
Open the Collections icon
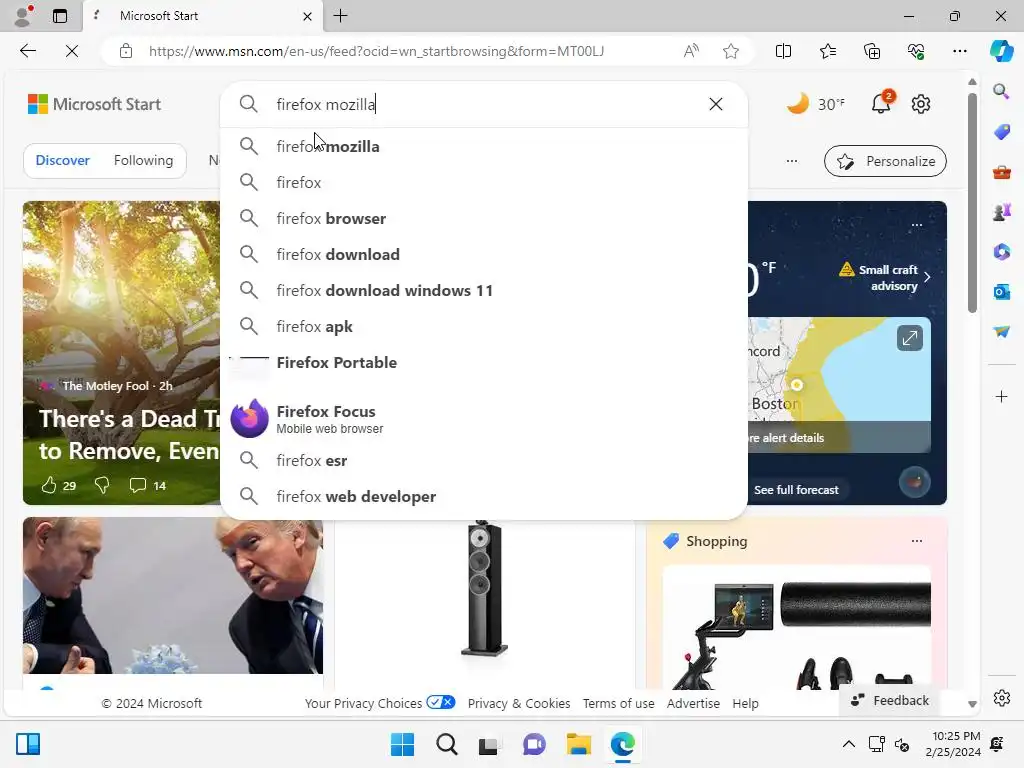point(872,51)
